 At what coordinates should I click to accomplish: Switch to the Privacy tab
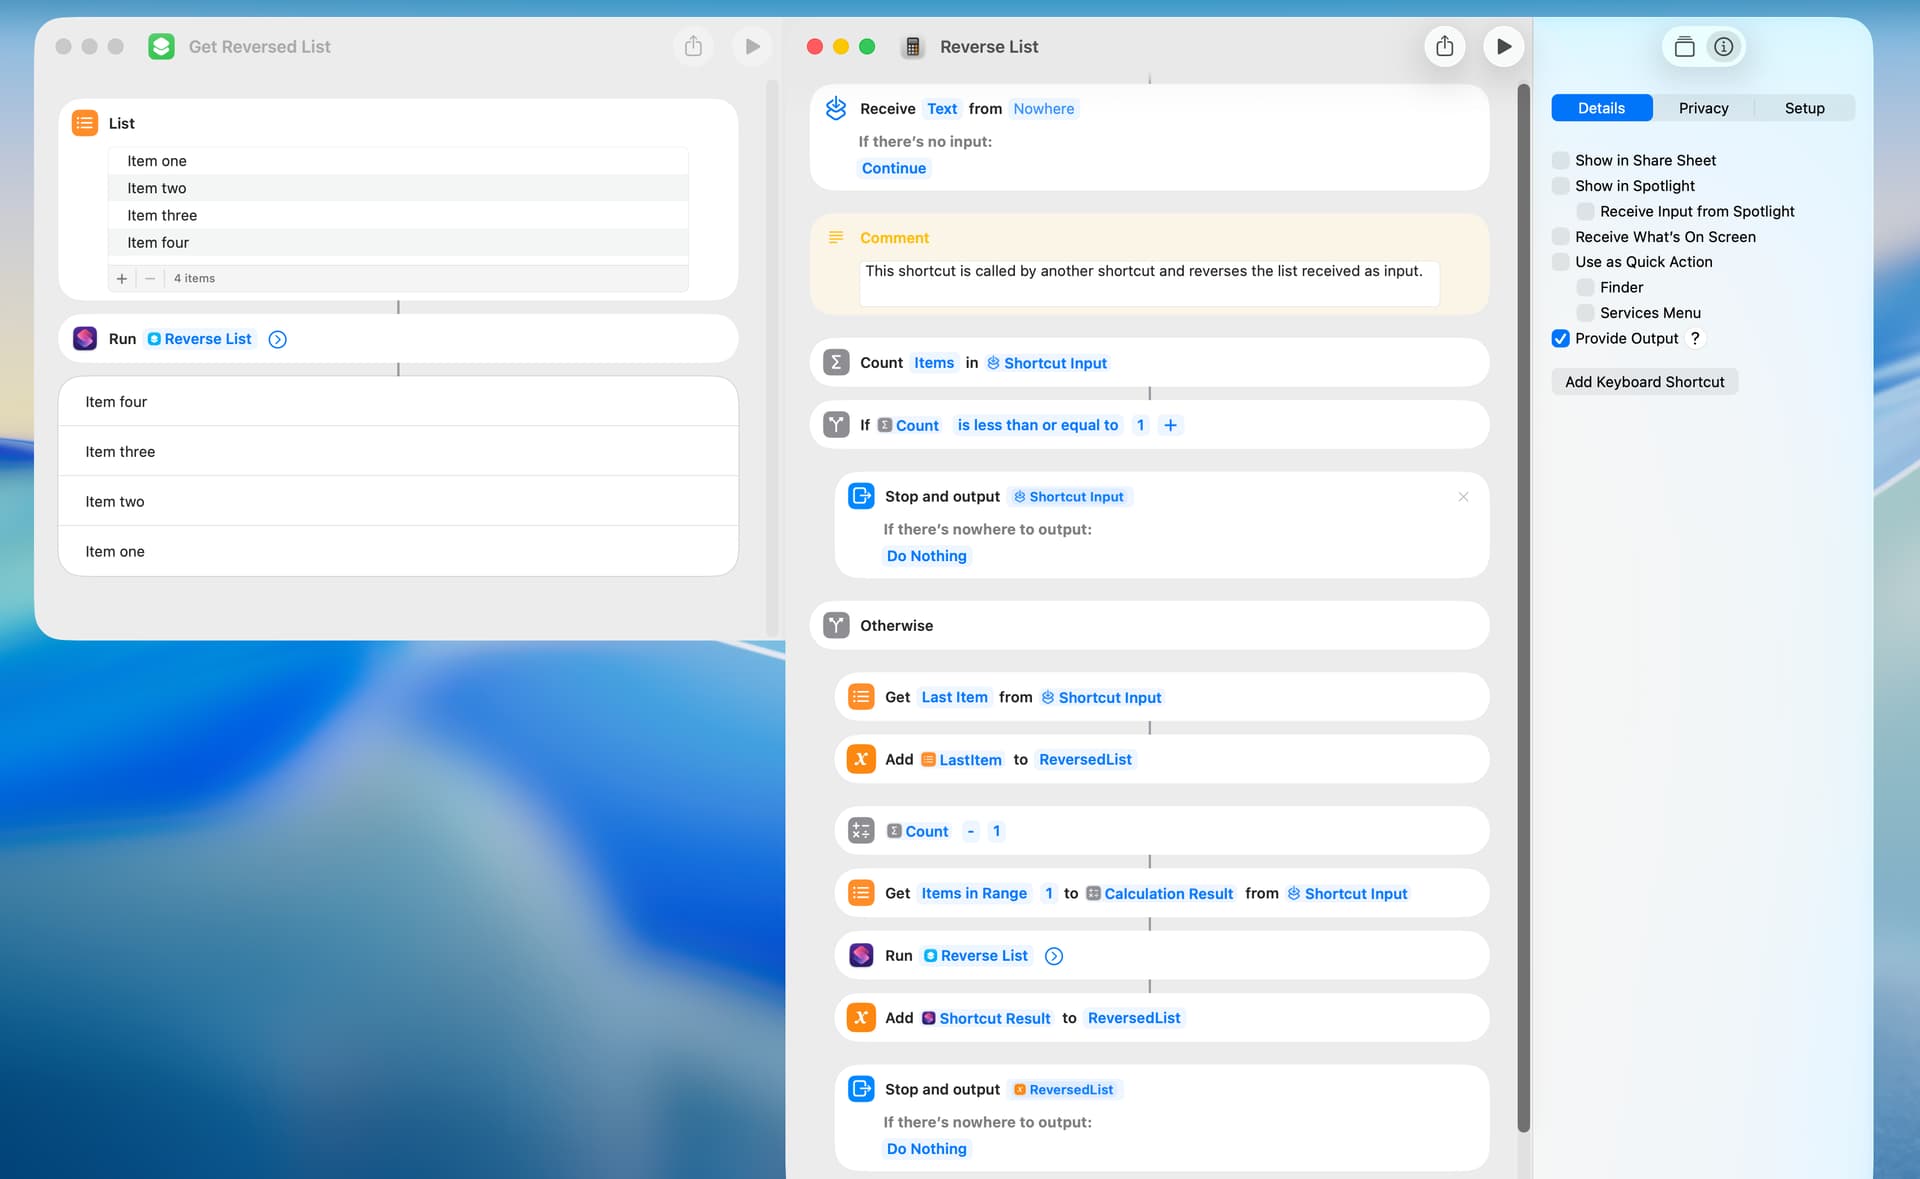tap(1703, 108)
